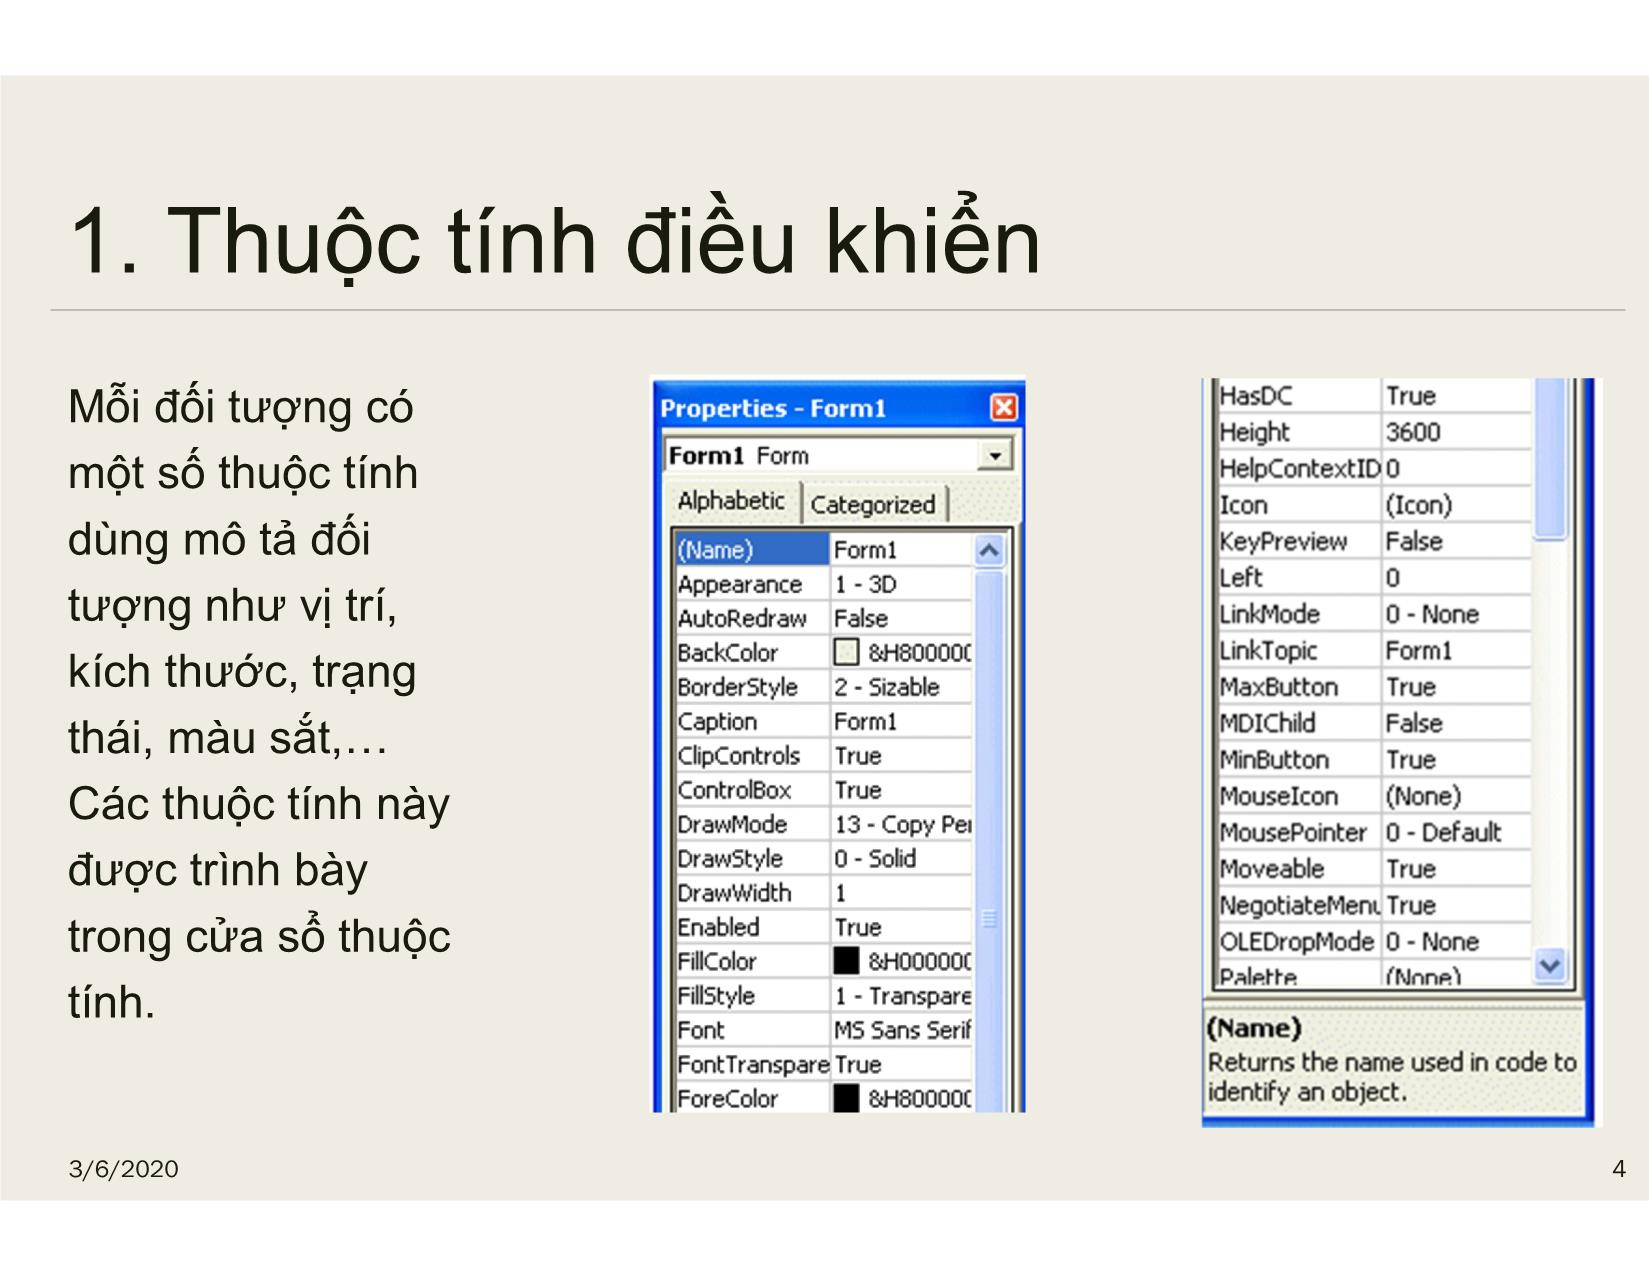Click the '13 - Copy Pen' value
This screenshot has width=1649, height=1274.
pyautogui.click(x=901, y=824)
